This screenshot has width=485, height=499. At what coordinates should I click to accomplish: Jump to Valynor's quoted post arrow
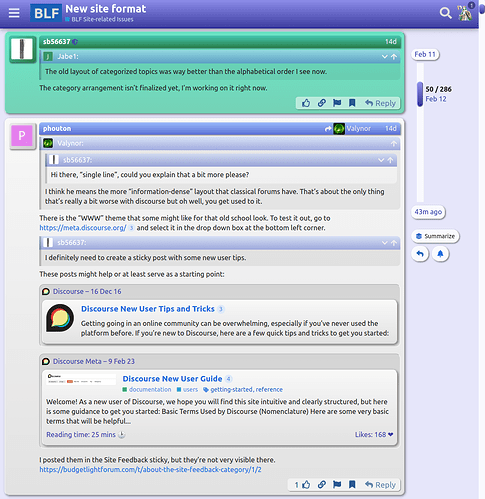(x=394, y=144)
